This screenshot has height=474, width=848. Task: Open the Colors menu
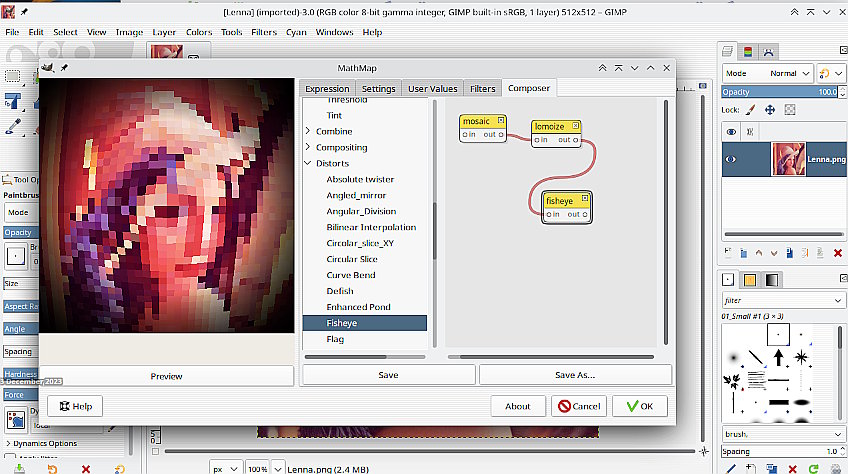[199, 32]
